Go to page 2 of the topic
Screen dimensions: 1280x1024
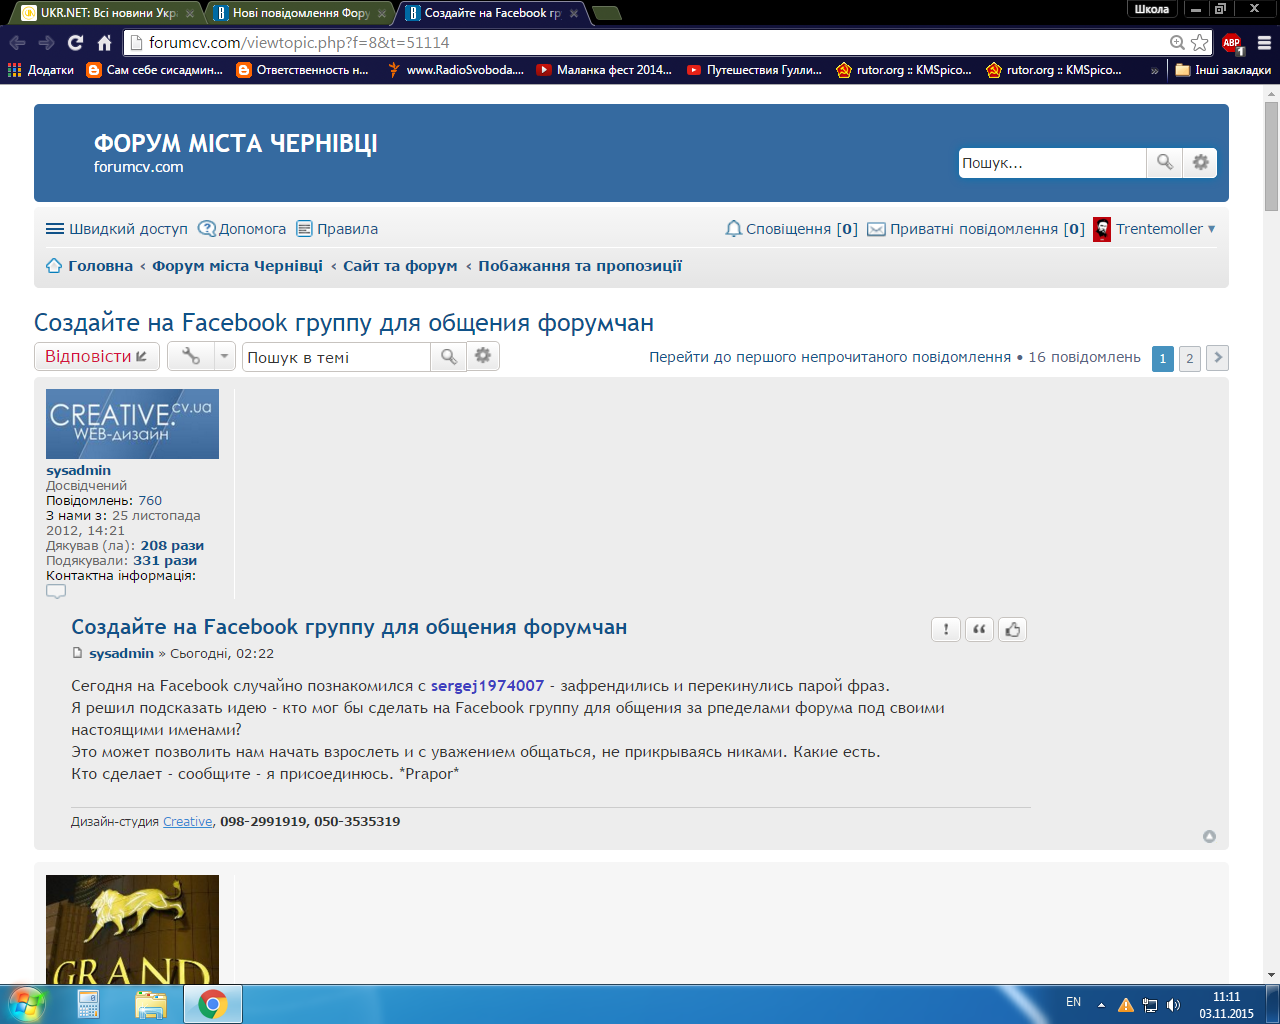pyautogui.click(x=1189, y=358)
